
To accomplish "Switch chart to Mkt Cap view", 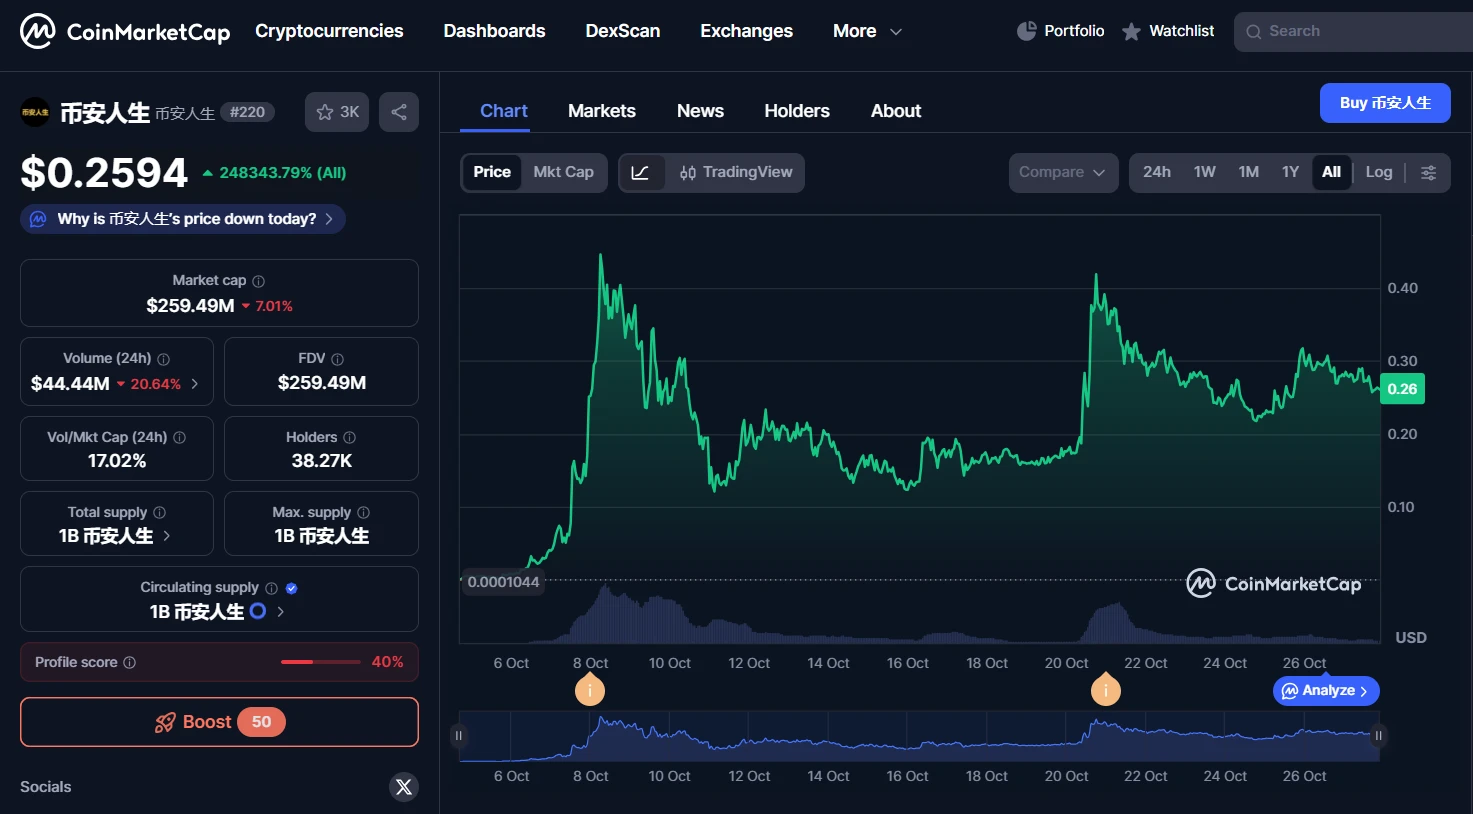I will pos(563,172).
